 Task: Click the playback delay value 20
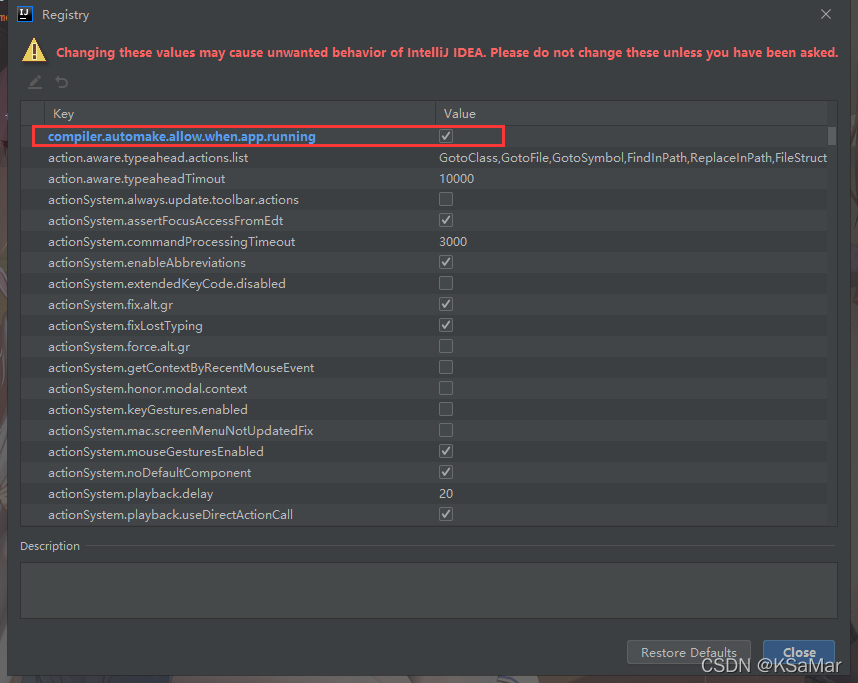pyautogui.click(x=446, y=493)
